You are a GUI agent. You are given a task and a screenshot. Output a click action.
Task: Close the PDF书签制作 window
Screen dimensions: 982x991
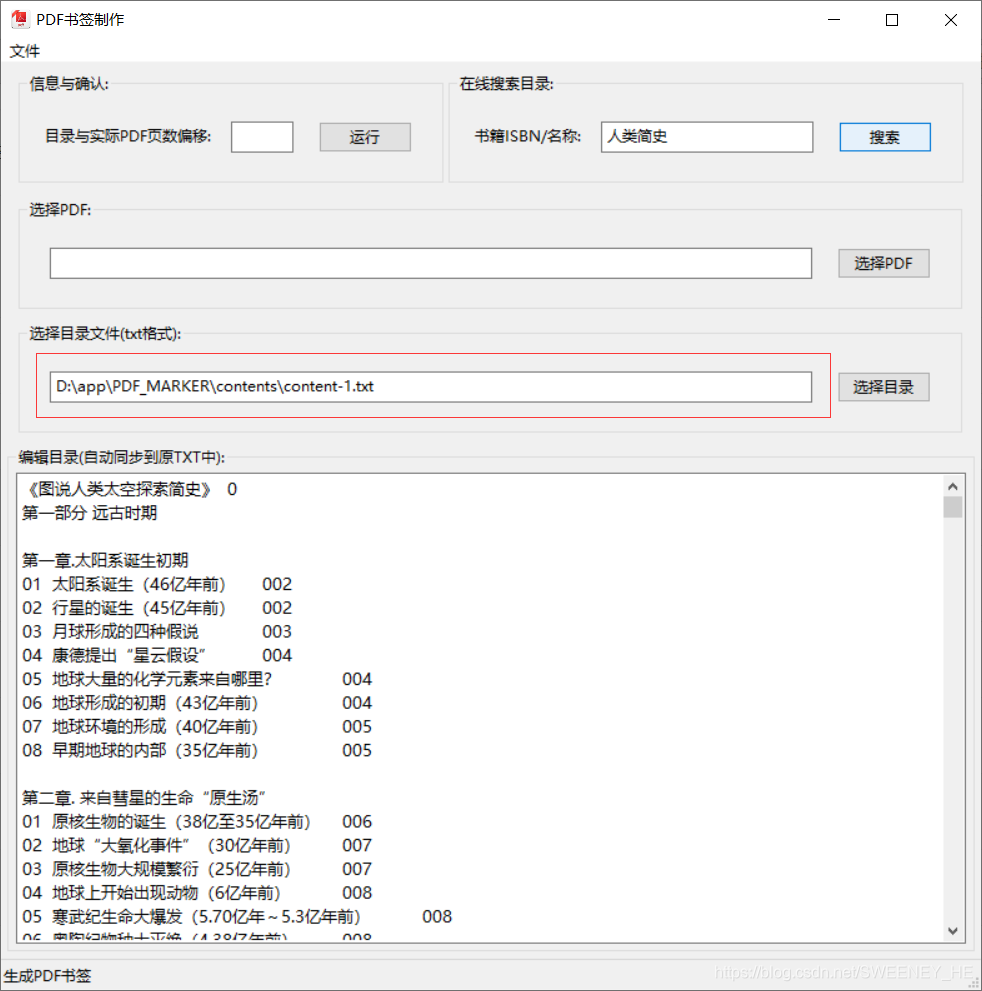(950, 20)
